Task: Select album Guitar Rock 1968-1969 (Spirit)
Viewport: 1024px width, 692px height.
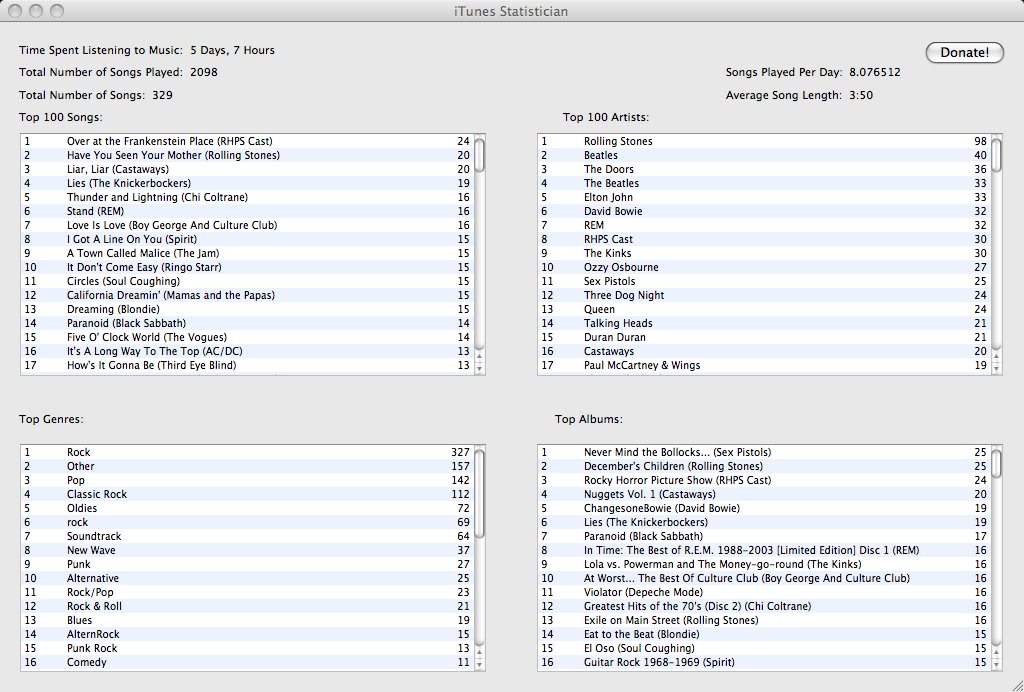Action: [x=765, y=662]
